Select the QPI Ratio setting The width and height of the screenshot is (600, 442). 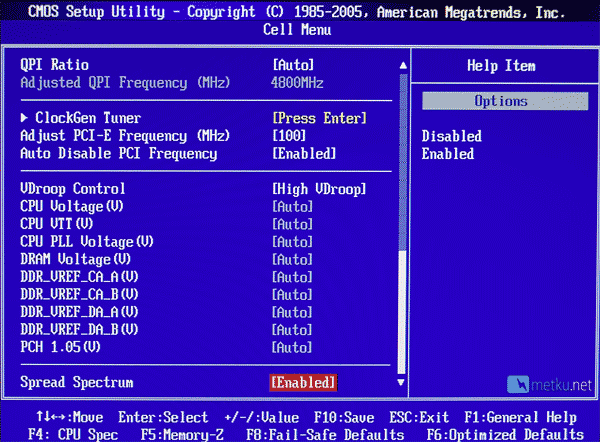[x=54, y=65]
